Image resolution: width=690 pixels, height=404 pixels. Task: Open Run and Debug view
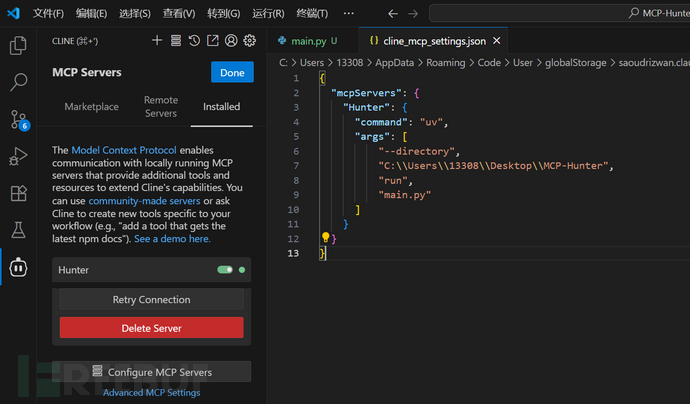pos(18,156)
